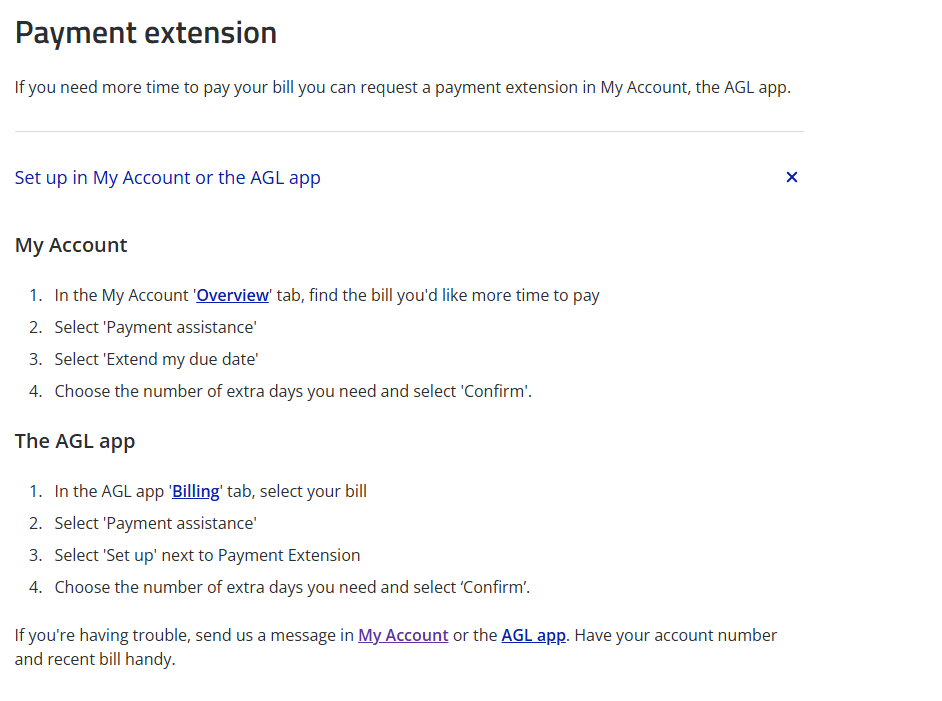Open the 'Overview' link under My Account steps
Image resolution: width=942 pixels, height=701 pixels.
[x=233, y=295]
